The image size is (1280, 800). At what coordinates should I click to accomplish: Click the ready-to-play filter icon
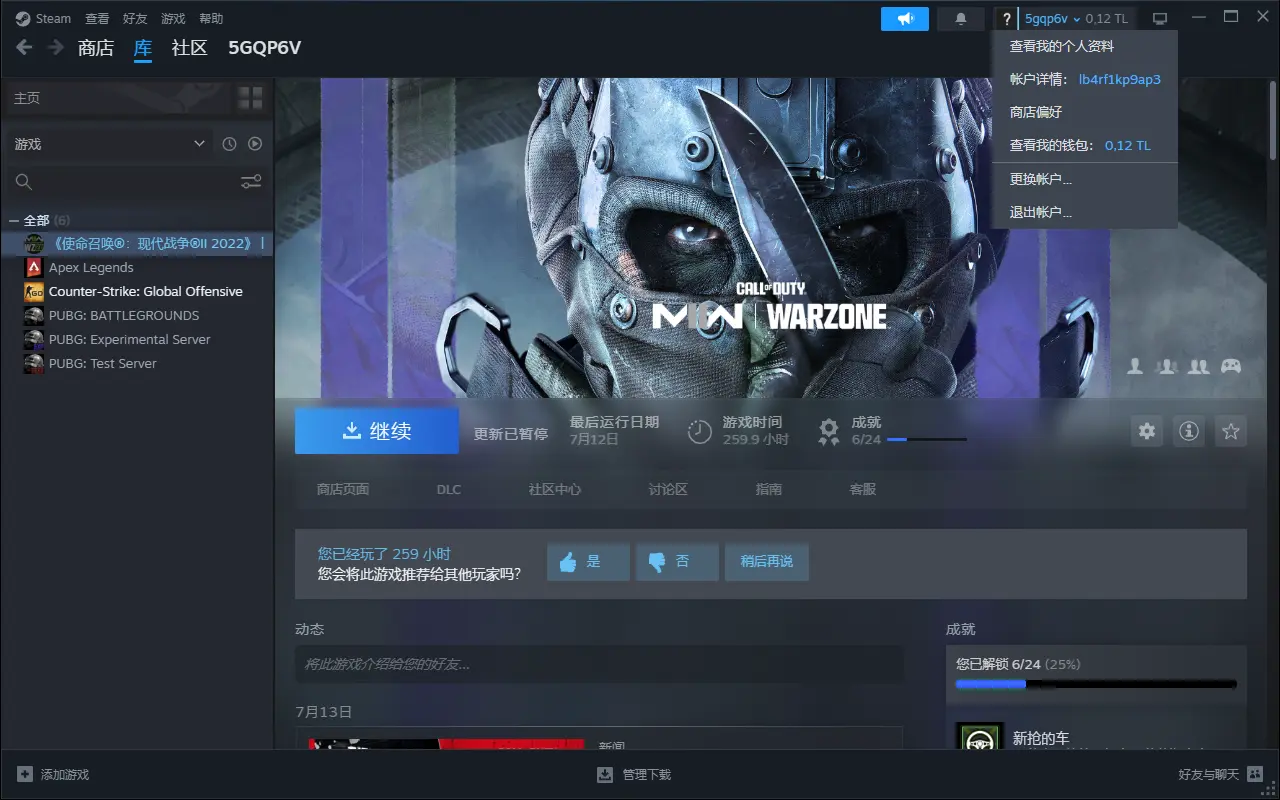[x=255, y=144]
